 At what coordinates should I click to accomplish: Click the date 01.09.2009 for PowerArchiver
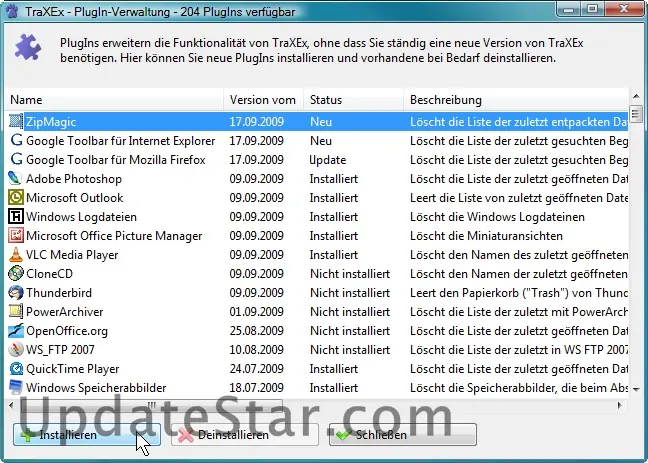point(257,312)
